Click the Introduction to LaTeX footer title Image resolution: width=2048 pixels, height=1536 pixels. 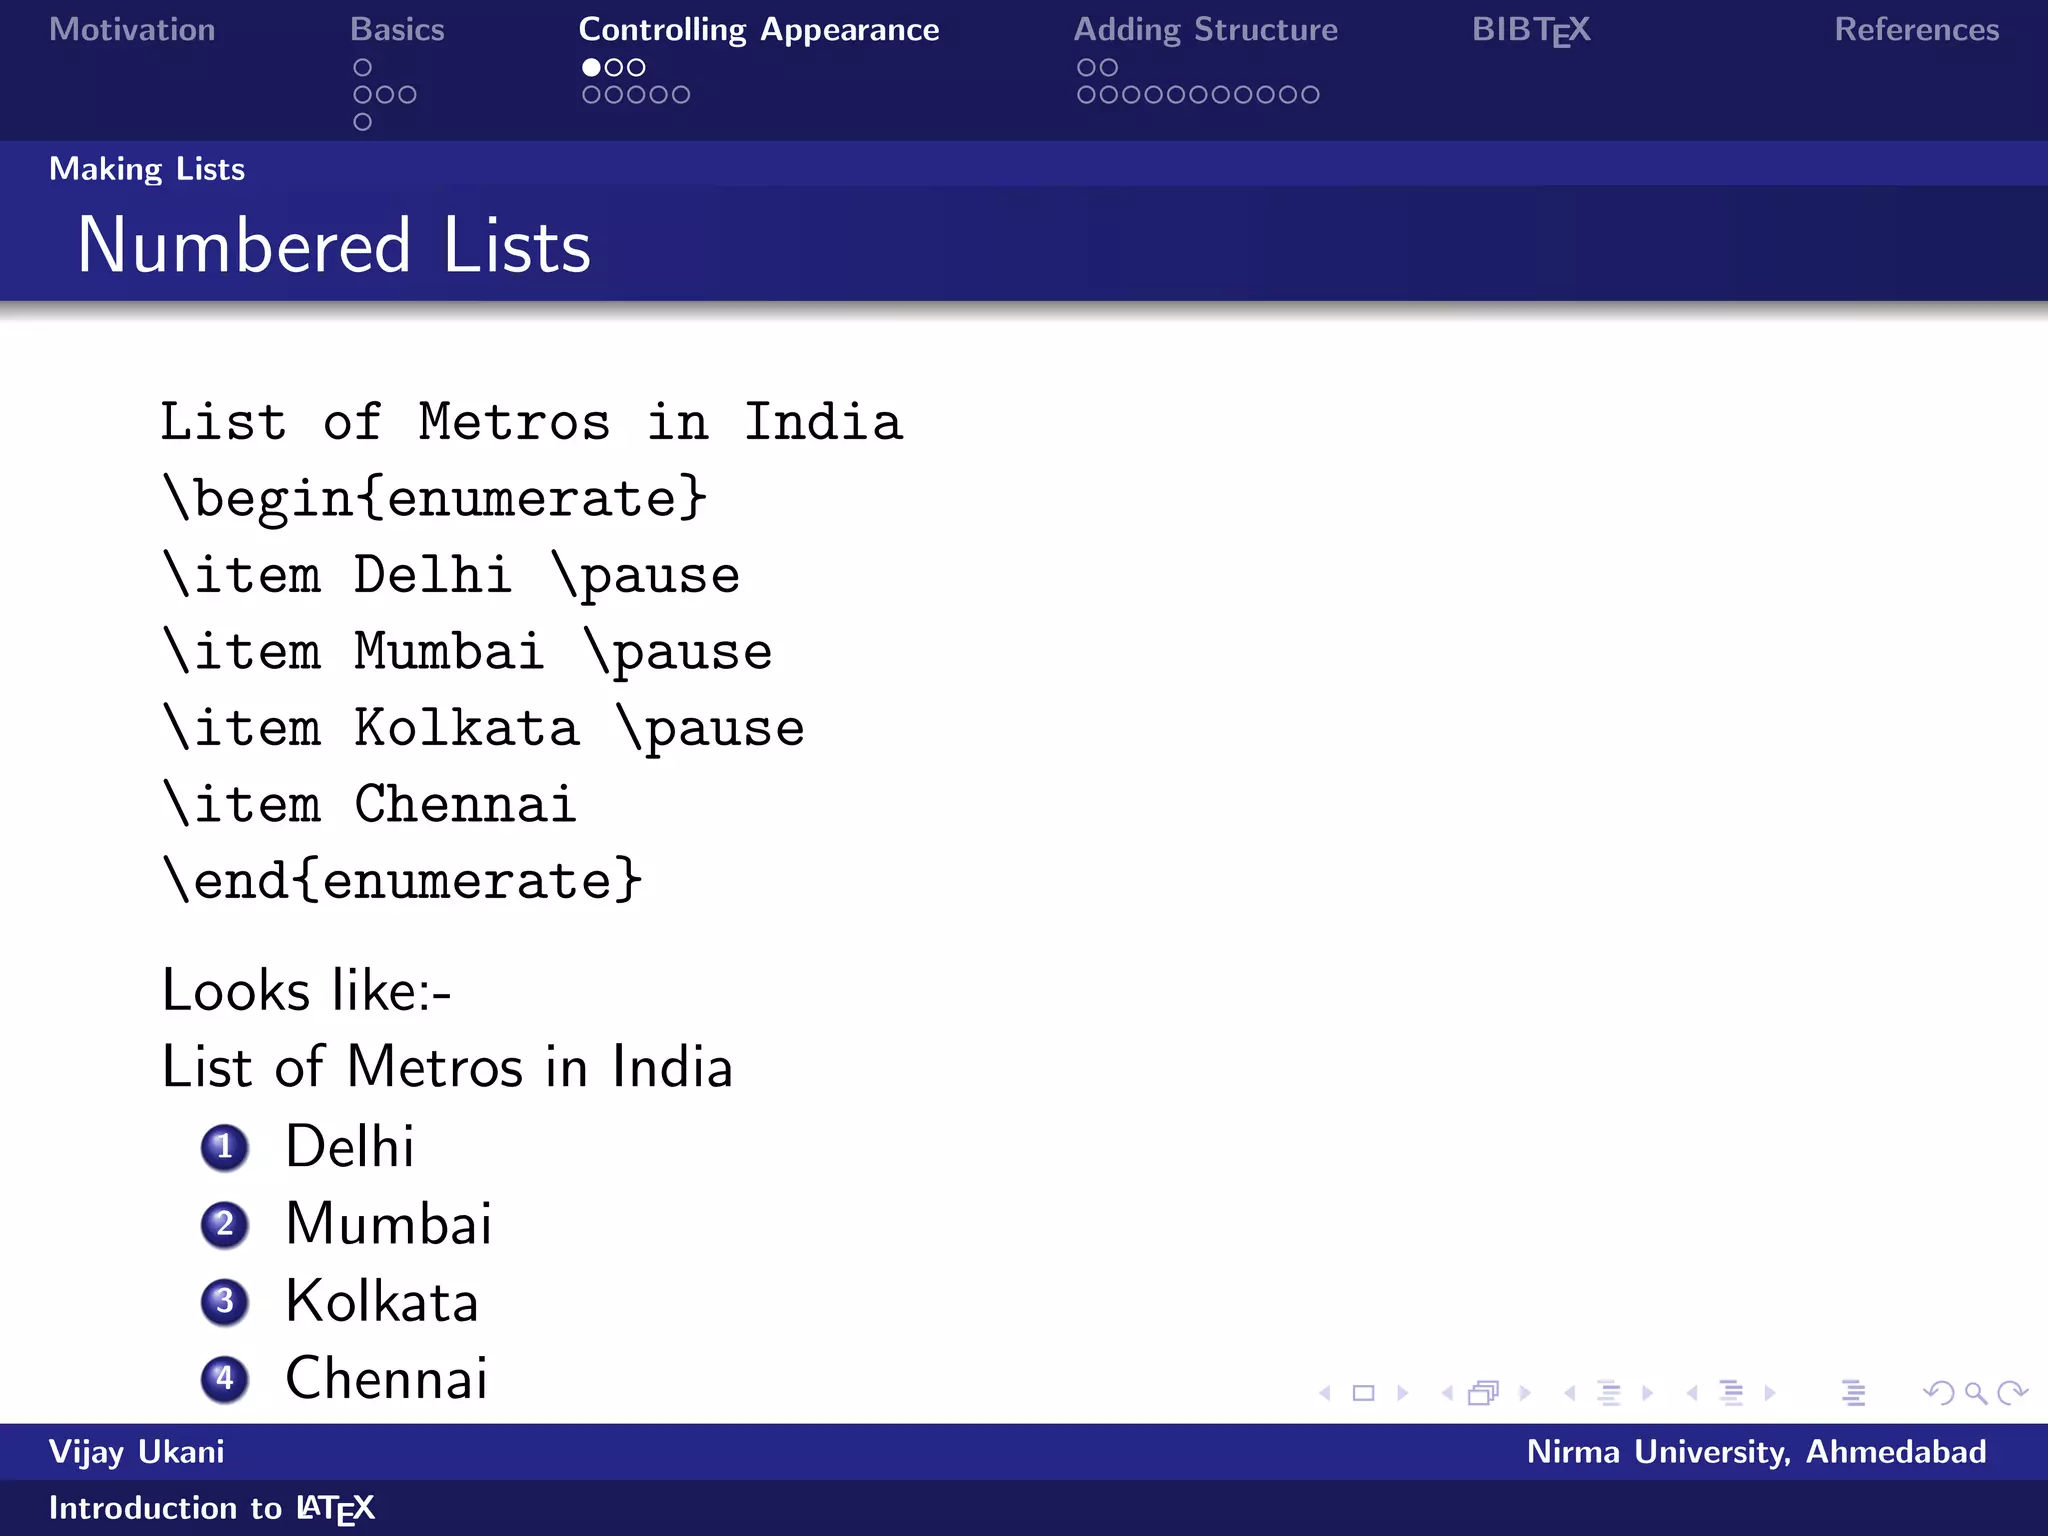[x=211, y=1507]
